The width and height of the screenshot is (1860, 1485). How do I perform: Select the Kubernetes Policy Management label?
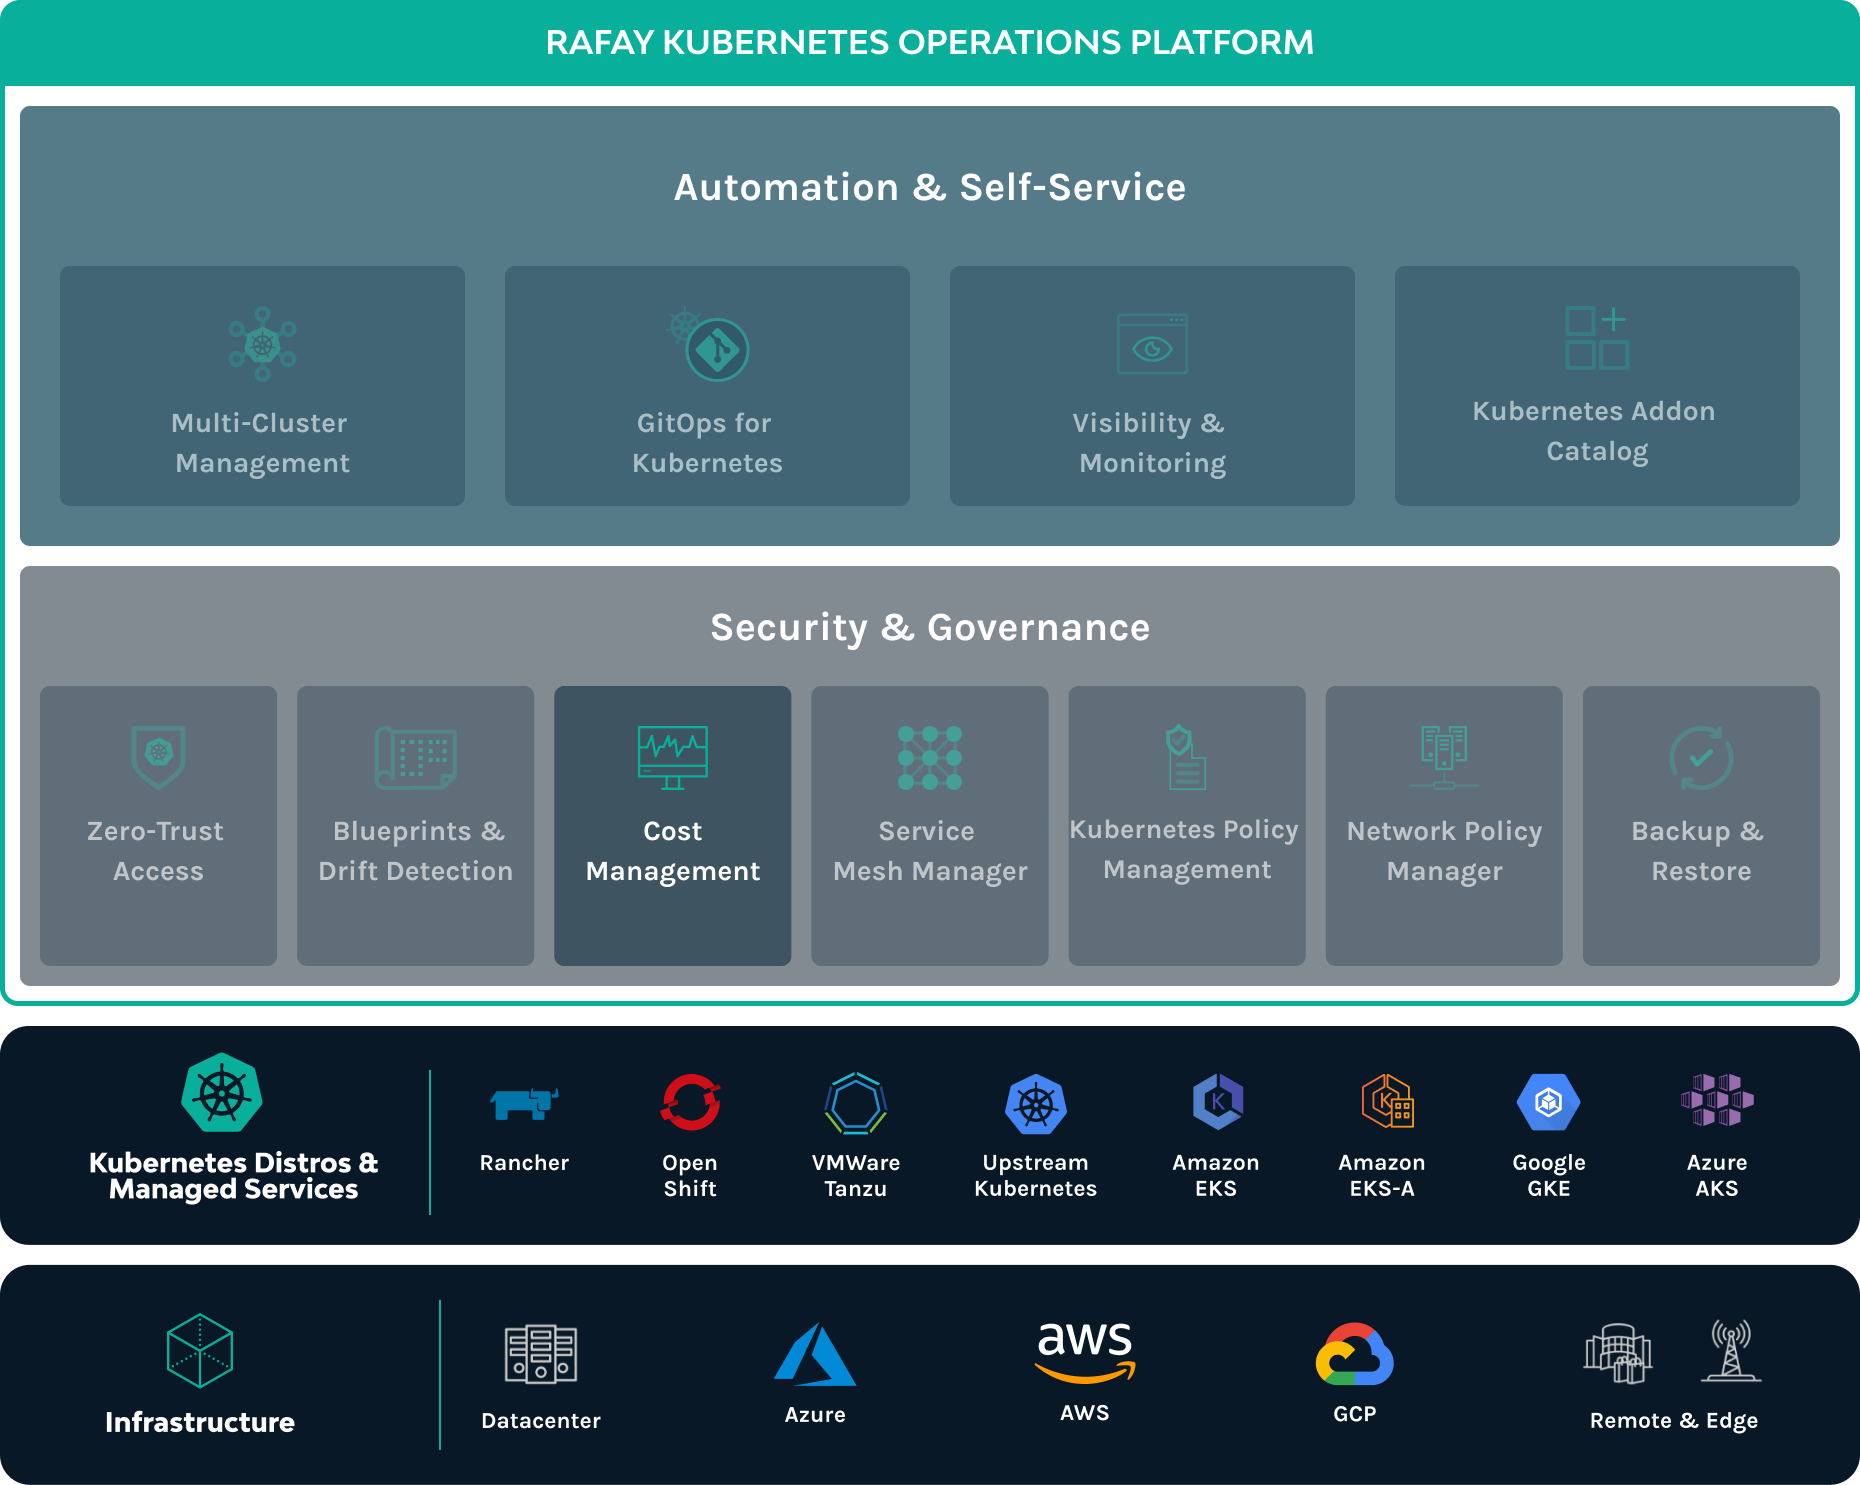1185,850
